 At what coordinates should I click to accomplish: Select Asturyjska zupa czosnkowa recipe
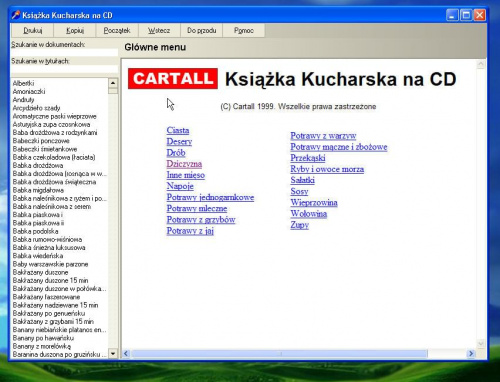[51, 124]
